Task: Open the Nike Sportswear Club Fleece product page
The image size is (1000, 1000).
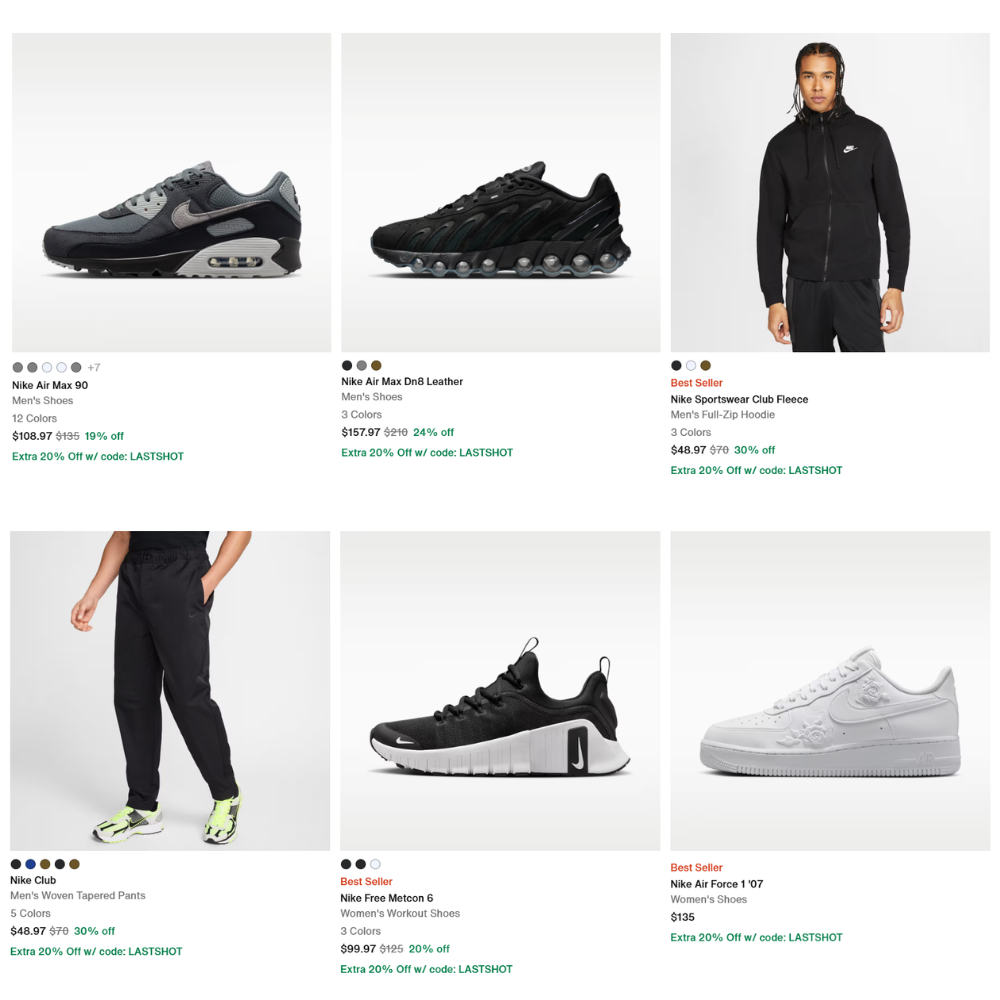Action: (x=739, y=398)
